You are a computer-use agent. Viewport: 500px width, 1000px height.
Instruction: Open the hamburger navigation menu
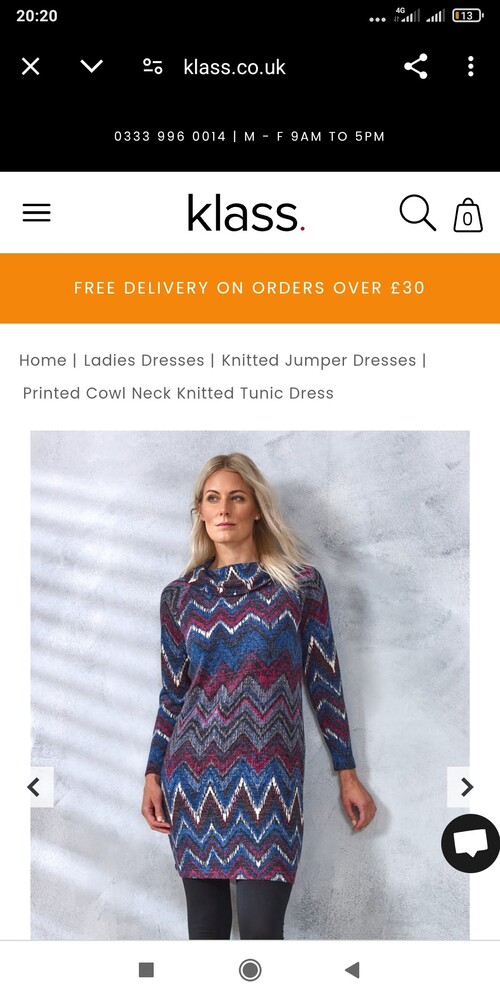pyautogui.click(x=36, y=213)
